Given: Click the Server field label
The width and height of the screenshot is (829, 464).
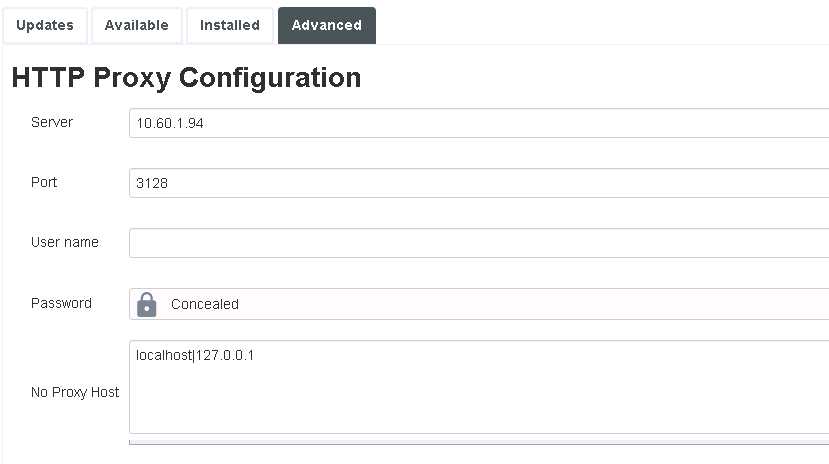Looking at the screenshot, I should click(52, 122).
